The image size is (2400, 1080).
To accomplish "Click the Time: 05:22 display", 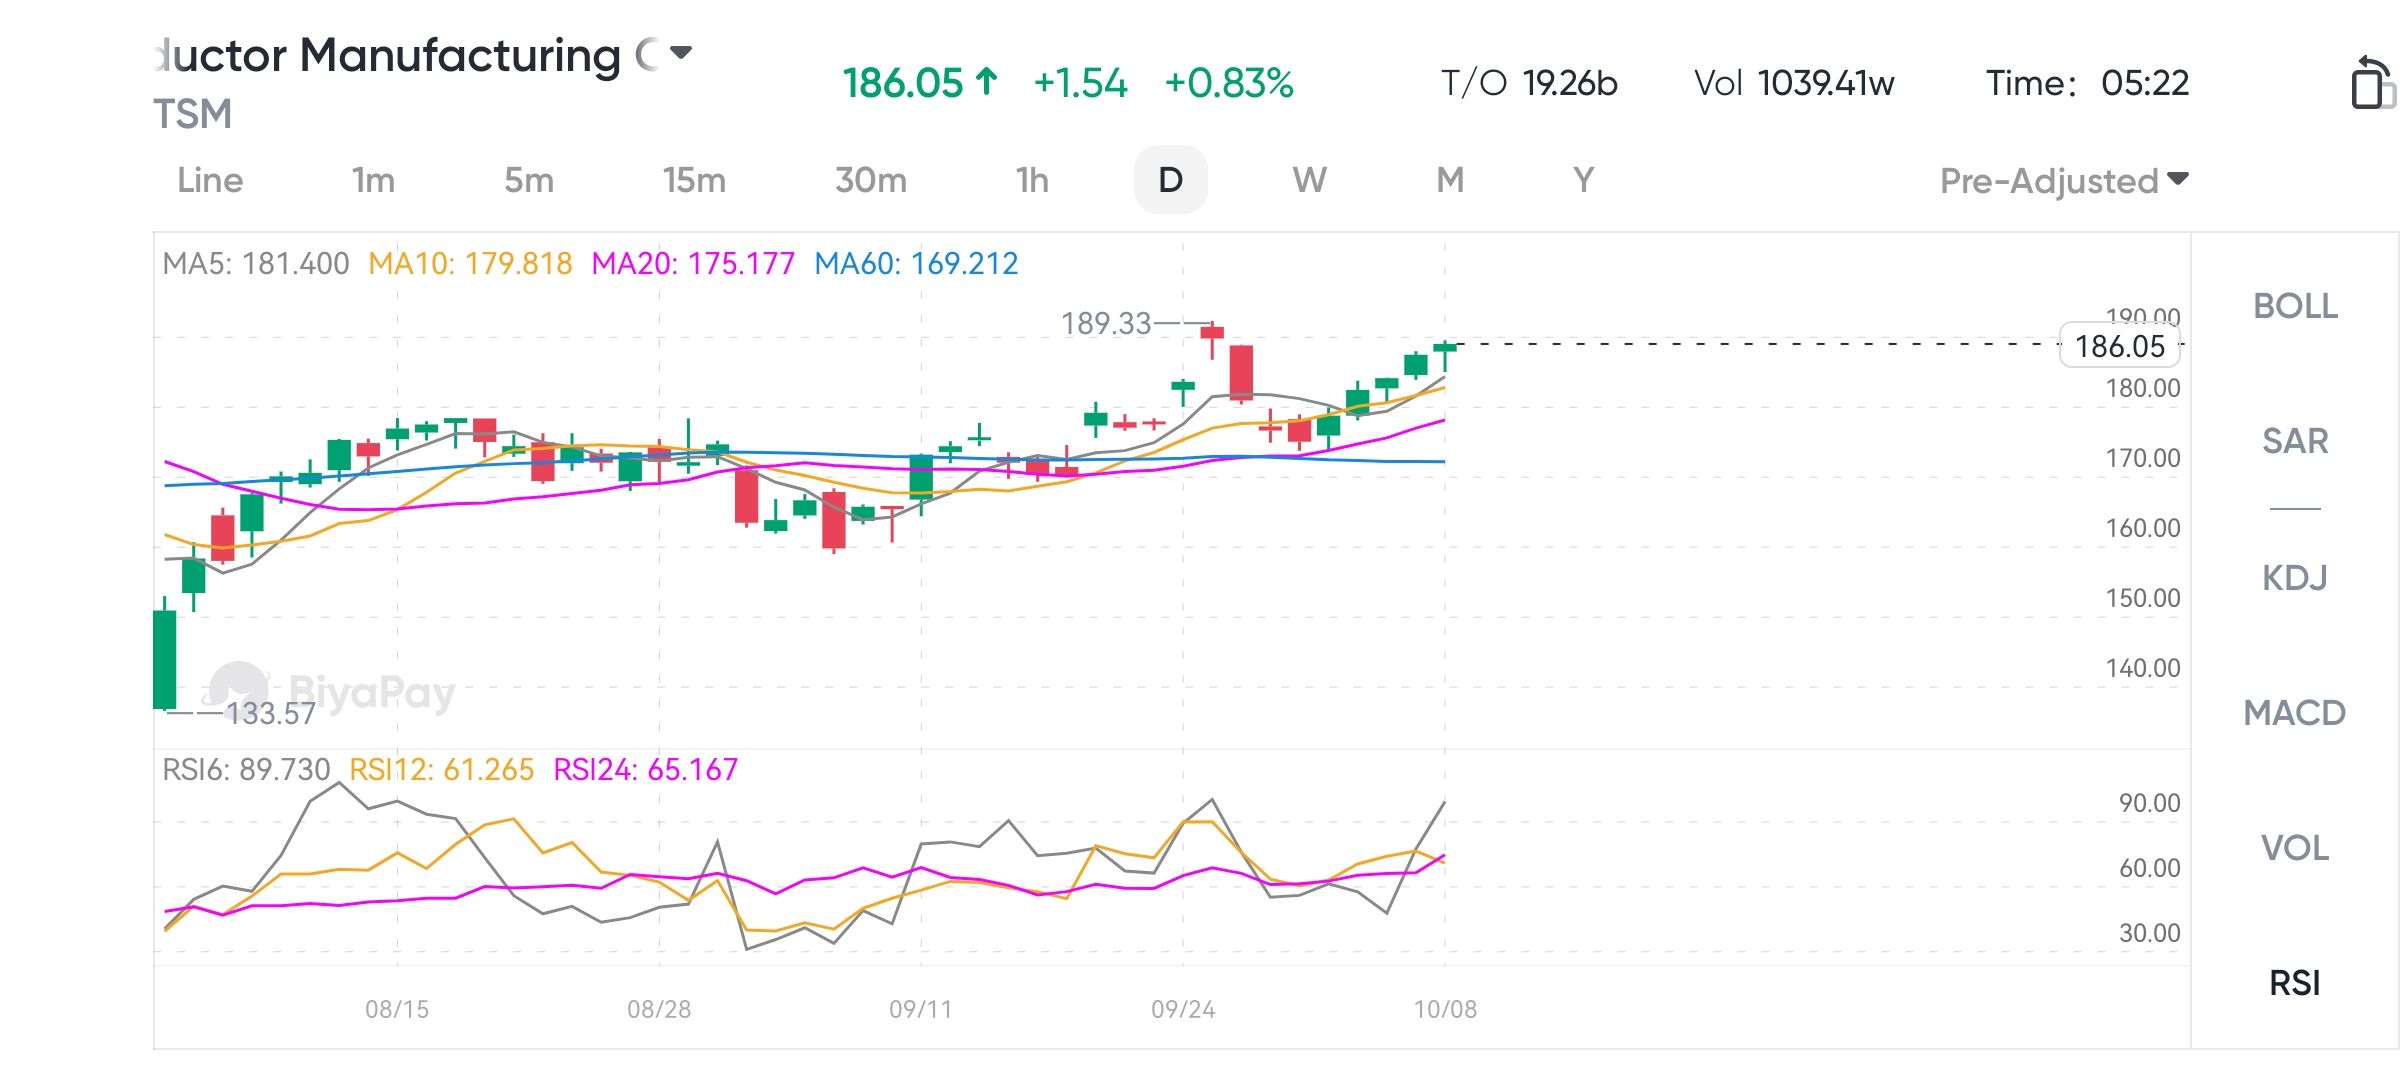I will tap(2087, 83).
